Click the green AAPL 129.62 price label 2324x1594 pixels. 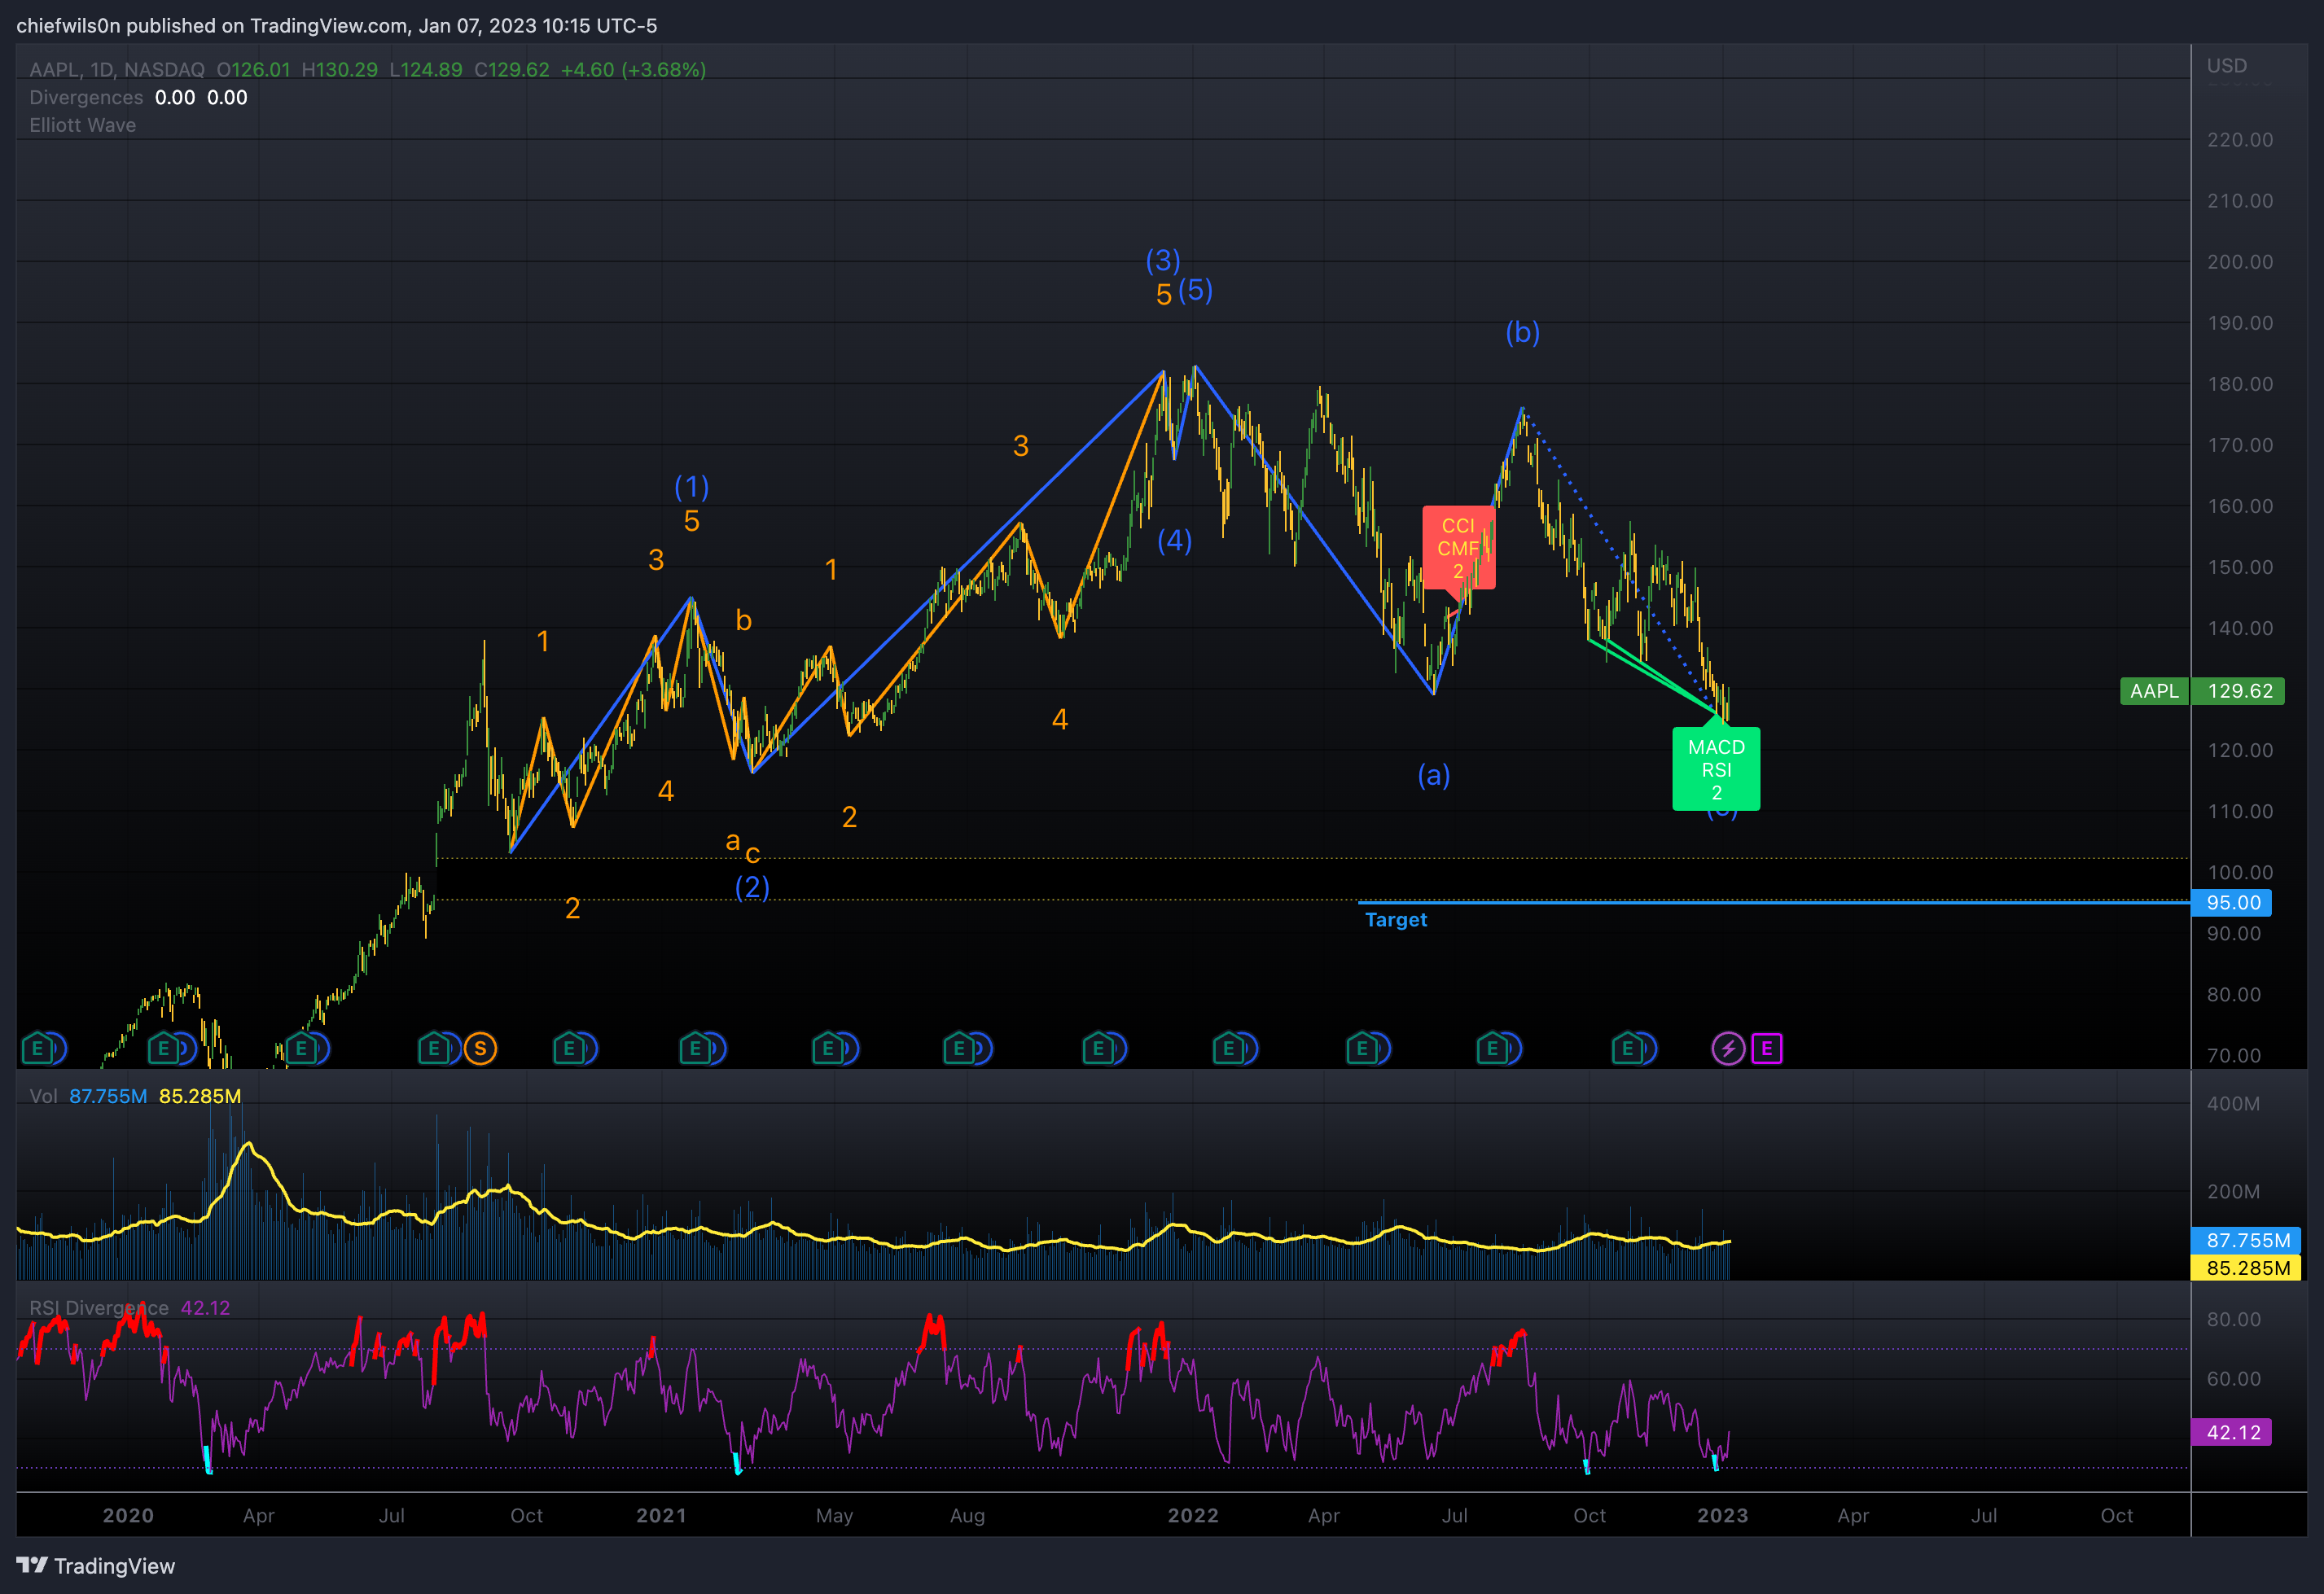coord(2202,691)
